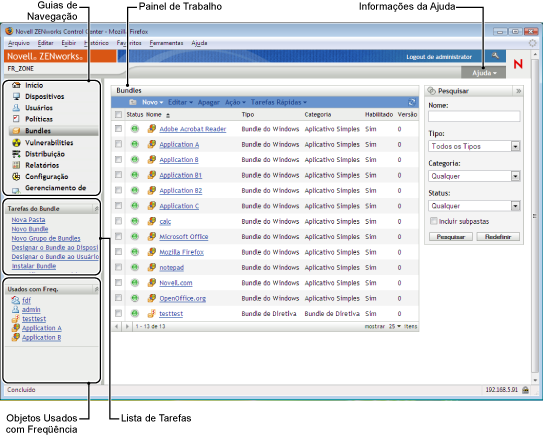
Task: Check the testtest row checkbox
Action: (x=118, y=313)
